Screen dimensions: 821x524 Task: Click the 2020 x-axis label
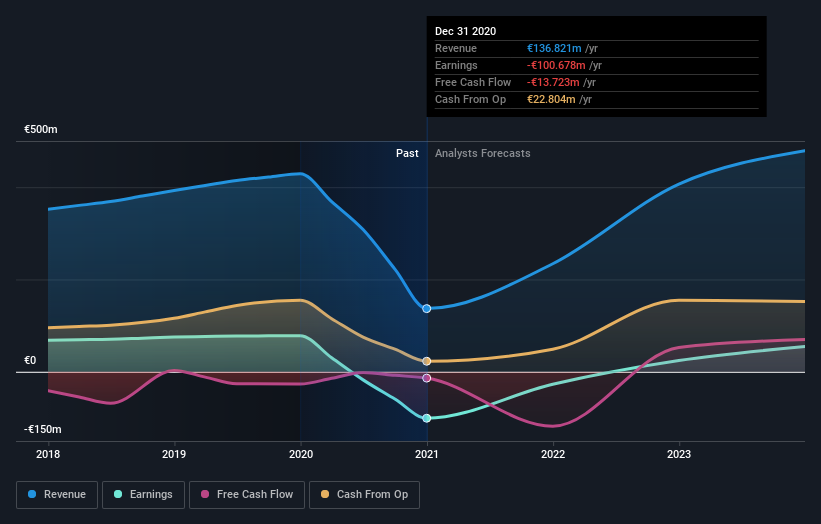[x=301, y=454]
